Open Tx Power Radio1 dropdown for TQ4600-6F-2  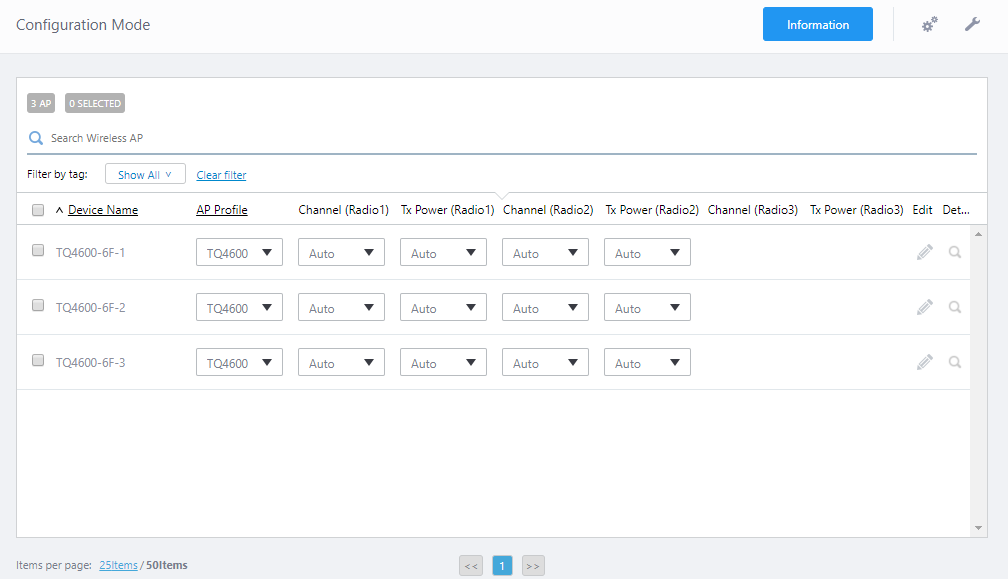coord(444,307)
